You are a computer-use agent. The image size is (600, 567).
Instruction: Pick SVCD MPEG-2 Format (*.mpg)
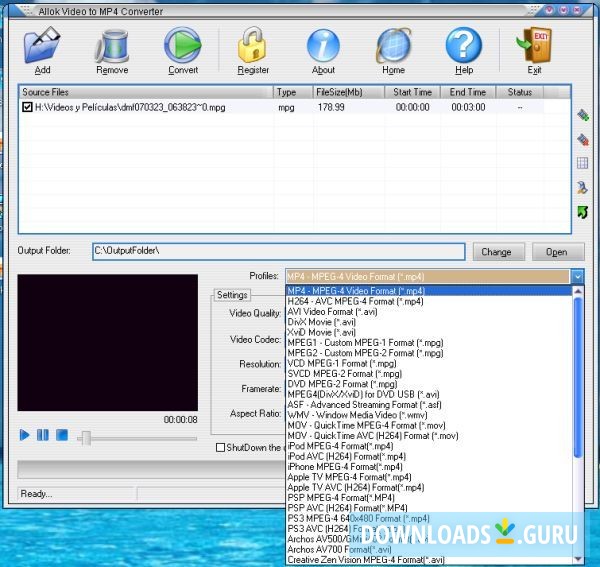point(430,374)
